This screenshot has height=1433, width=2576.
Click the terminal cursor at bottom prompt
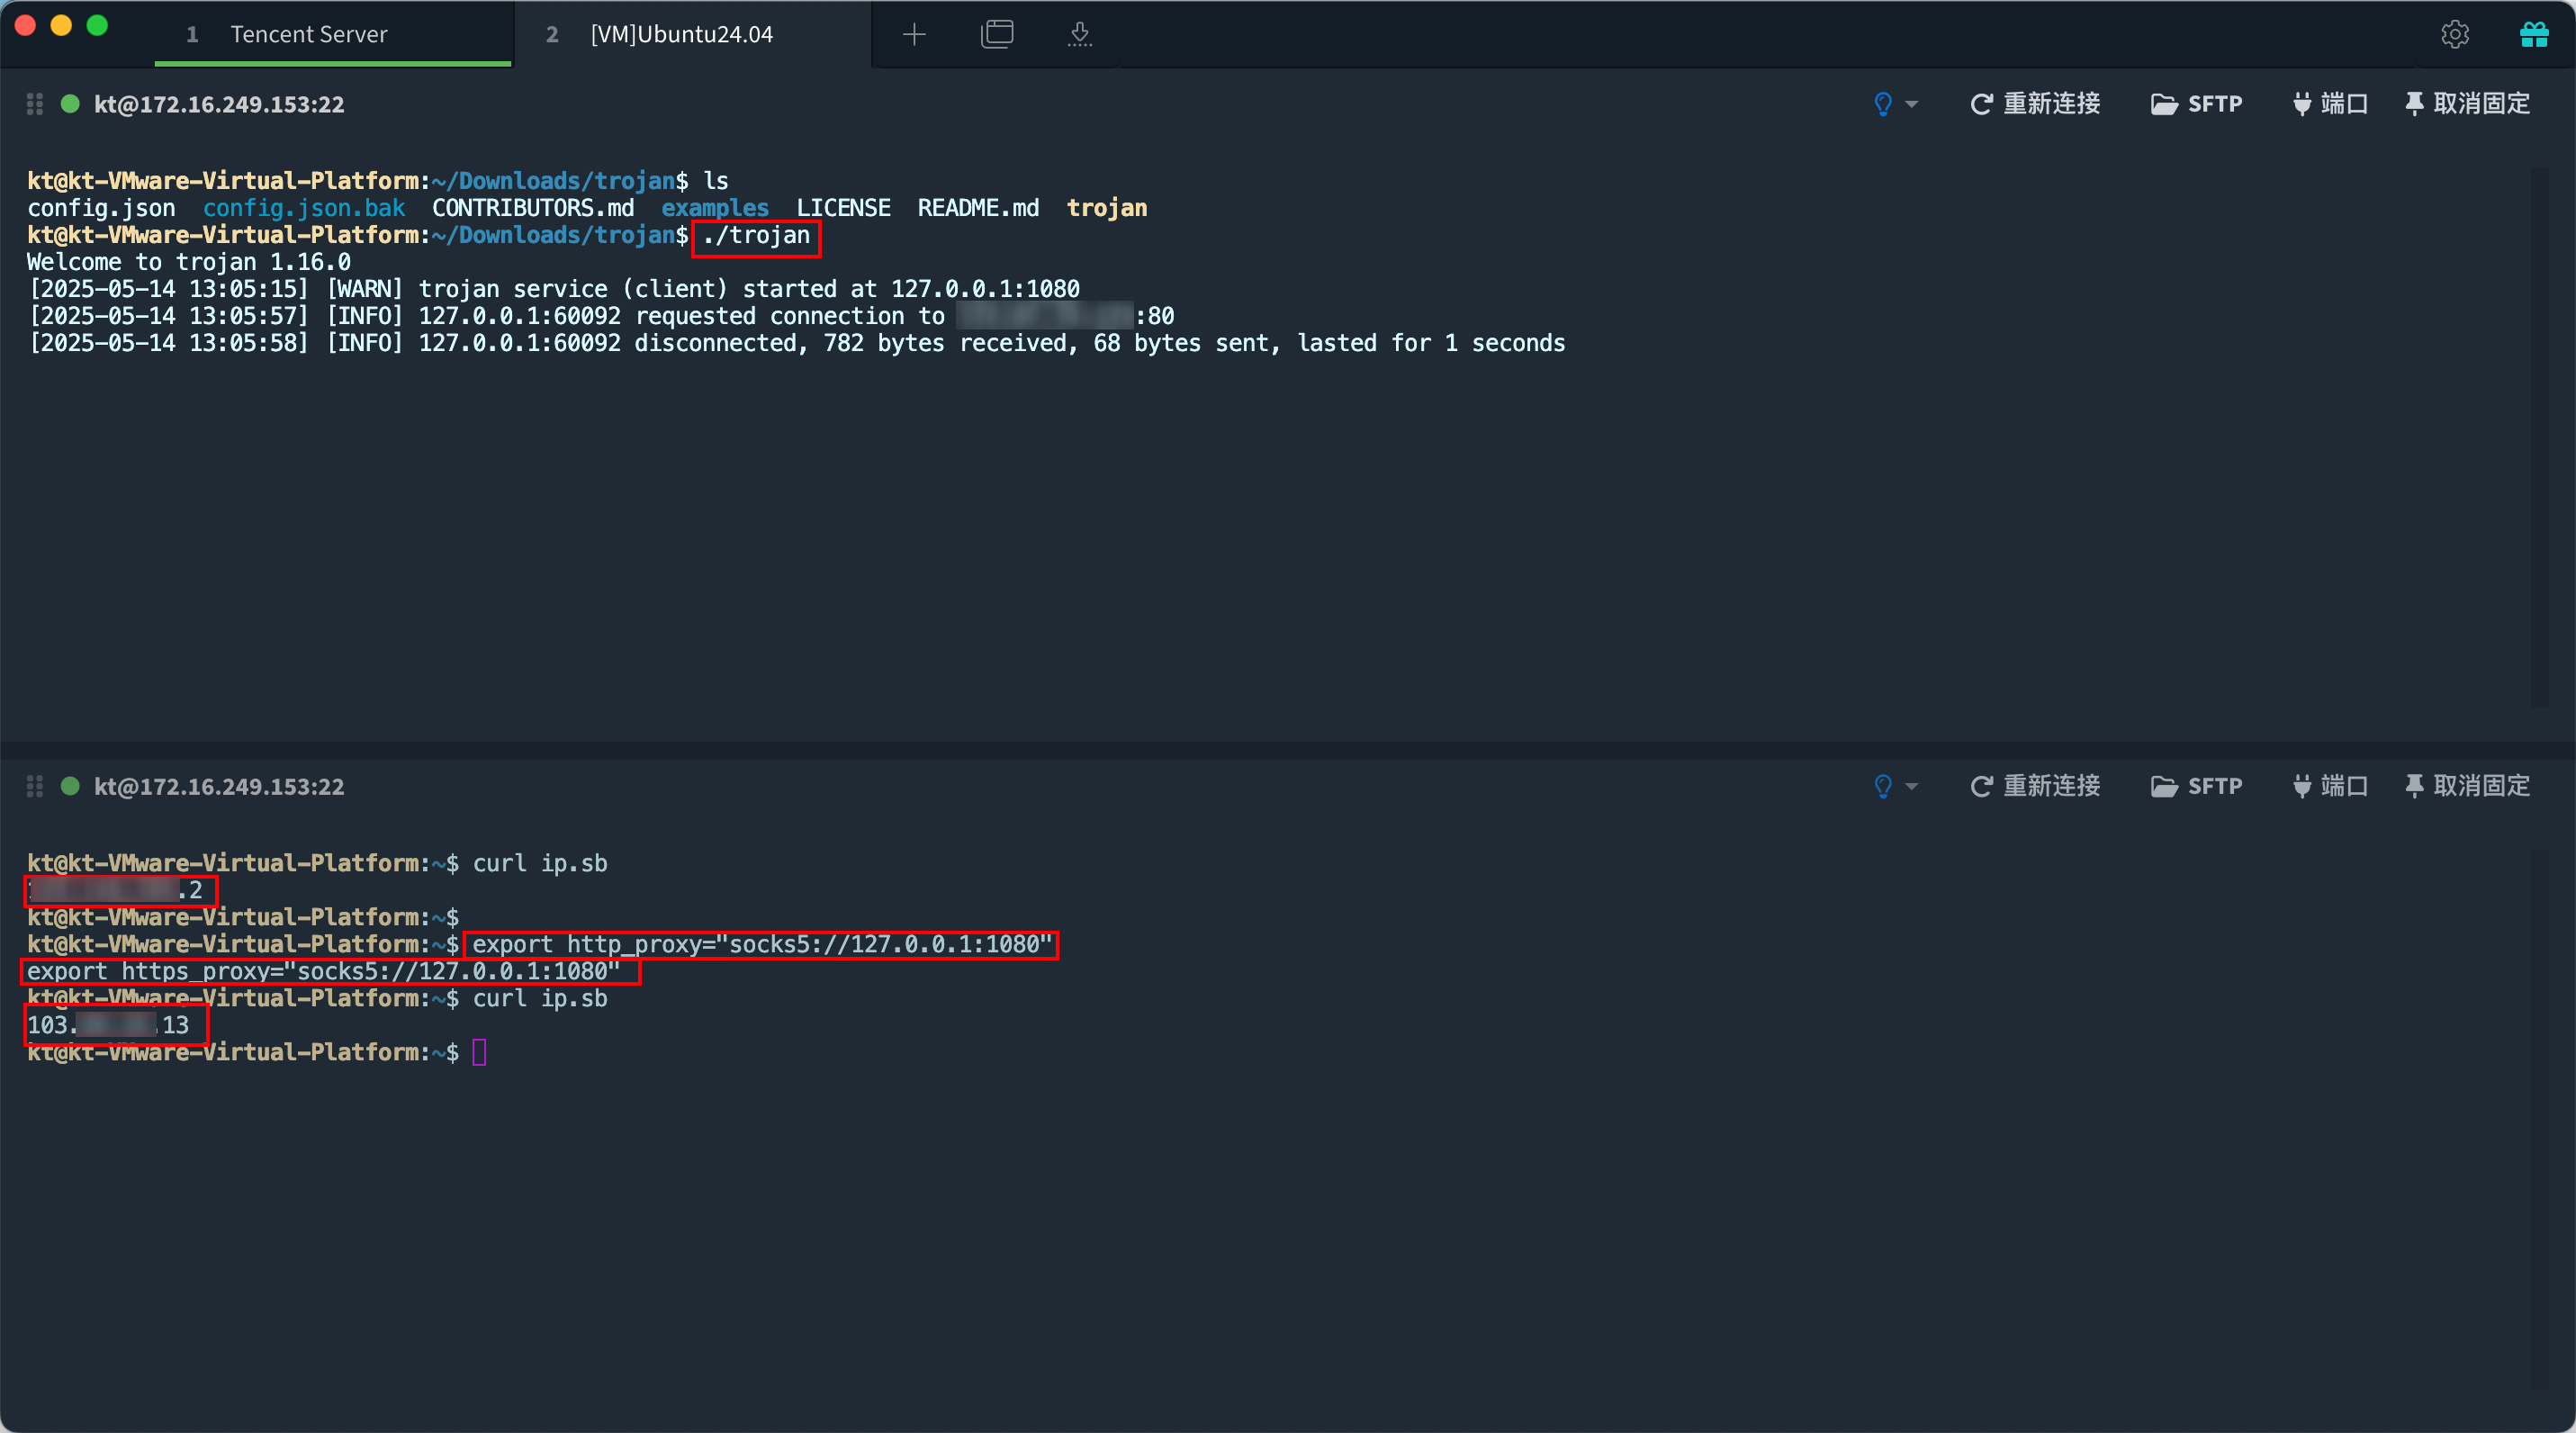coord(479,1052)
